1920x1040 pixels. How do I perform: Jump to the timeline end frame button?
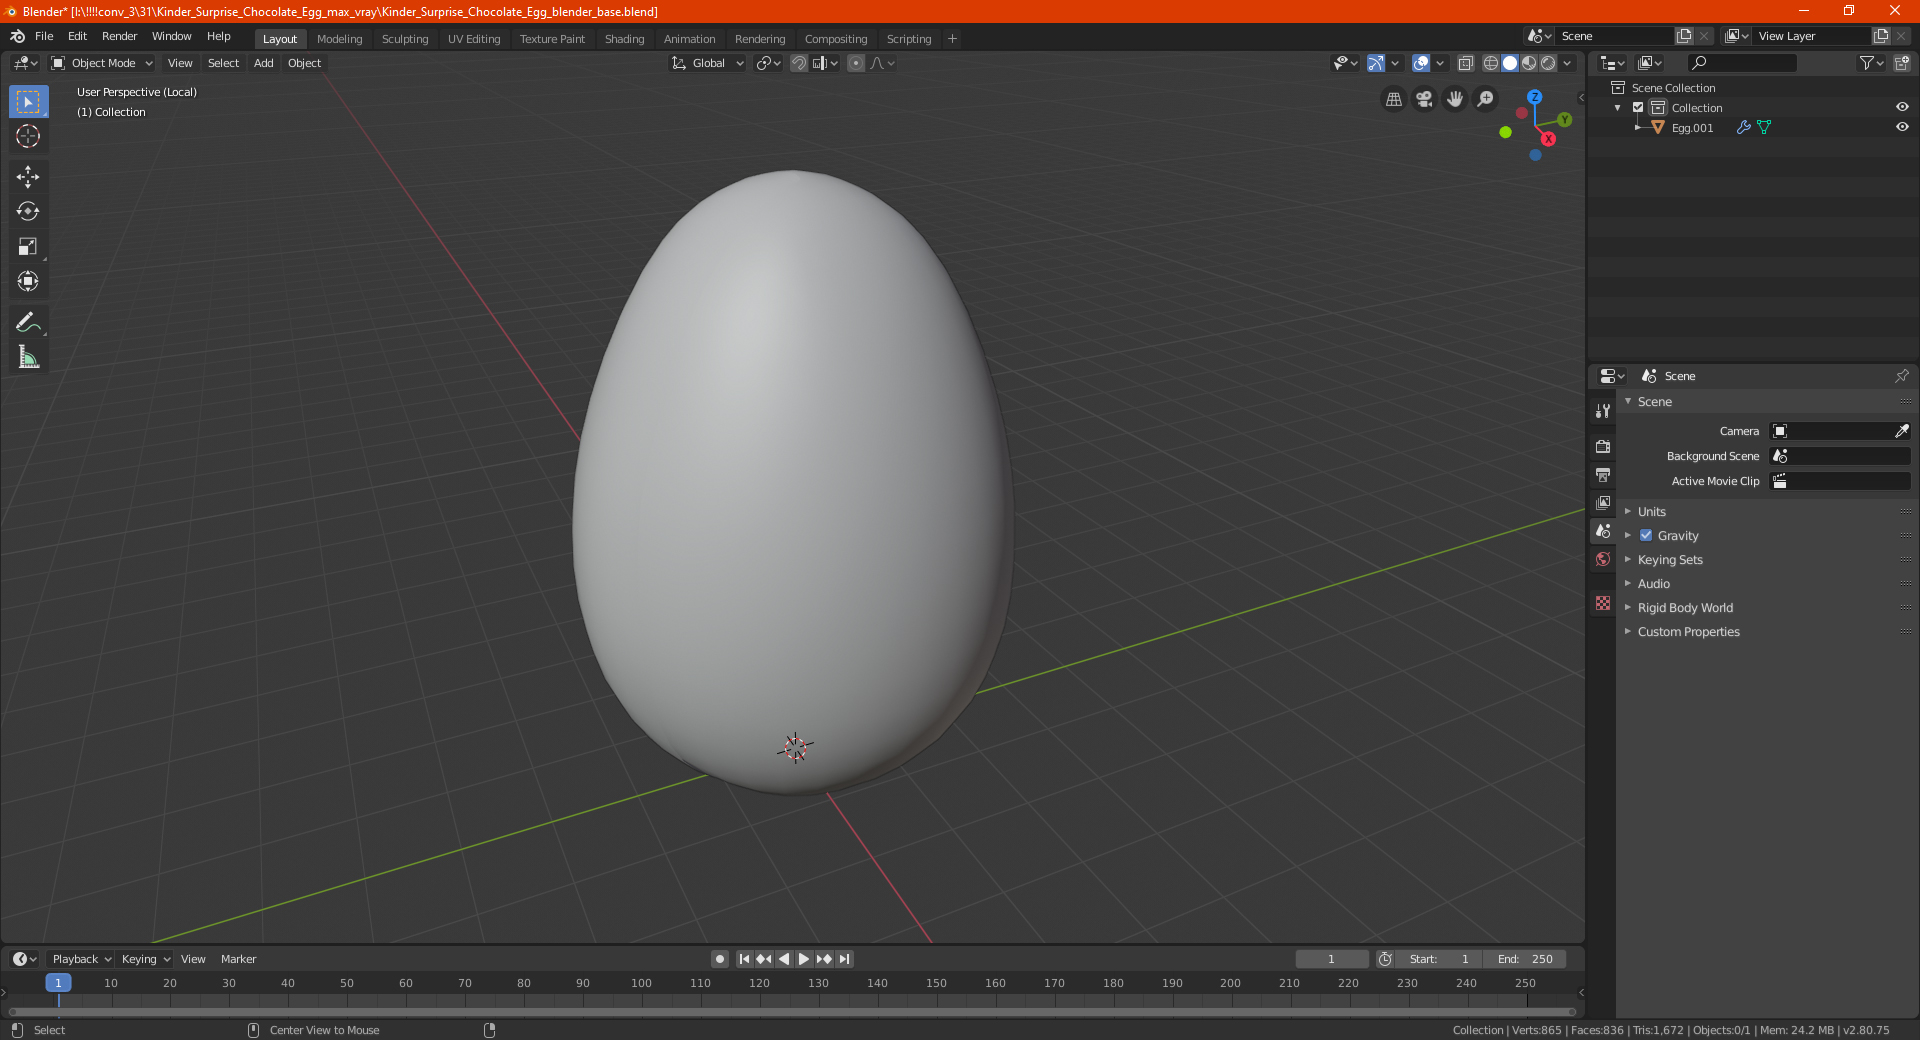point(844,959)
